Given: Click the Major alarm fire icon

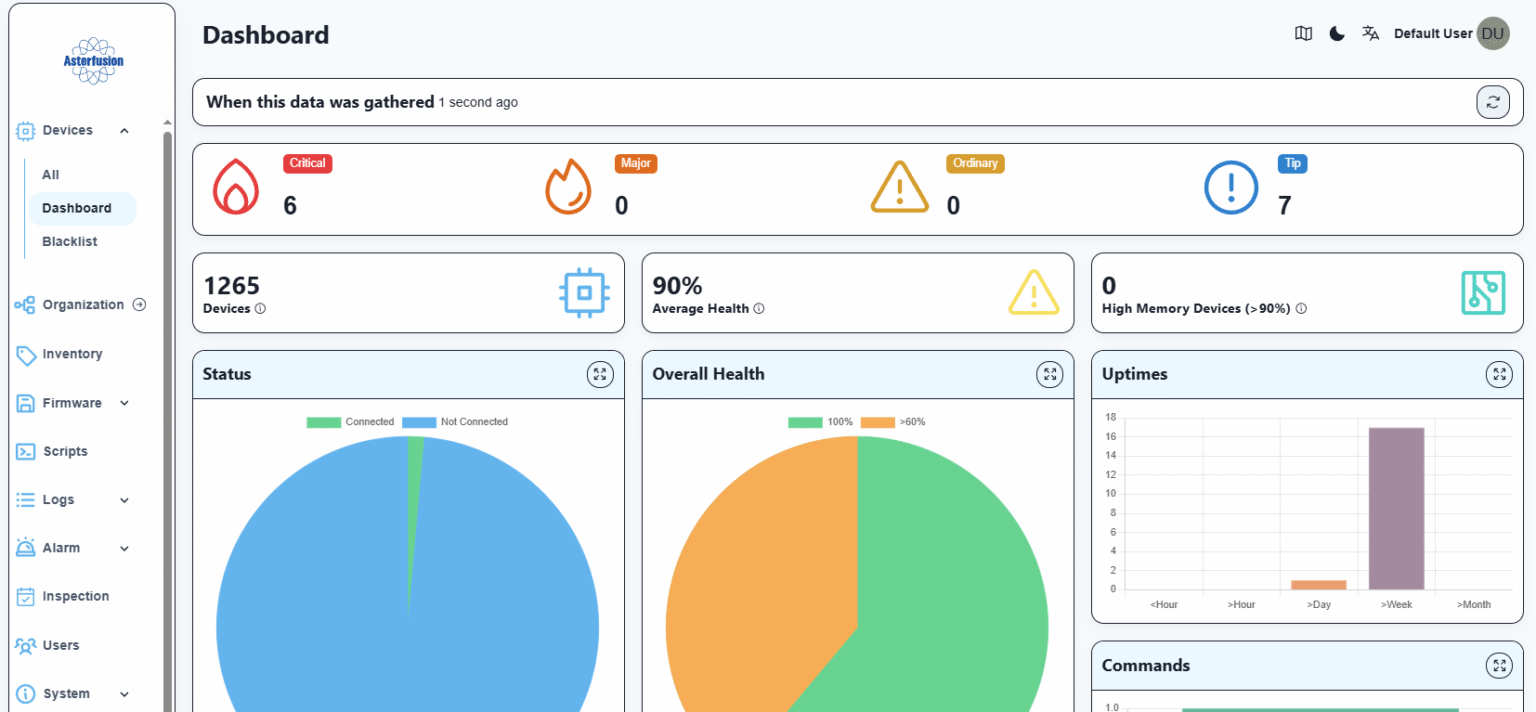Looking at the screenshot, I should coord(568,188).
